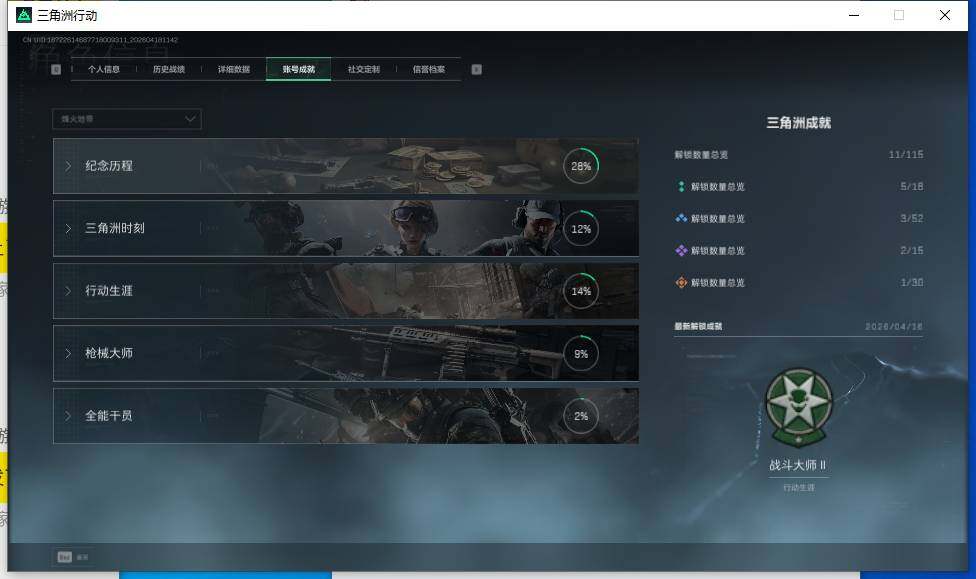
Task: Click the 2% progress ring on 全能干员
Action: 581,416
